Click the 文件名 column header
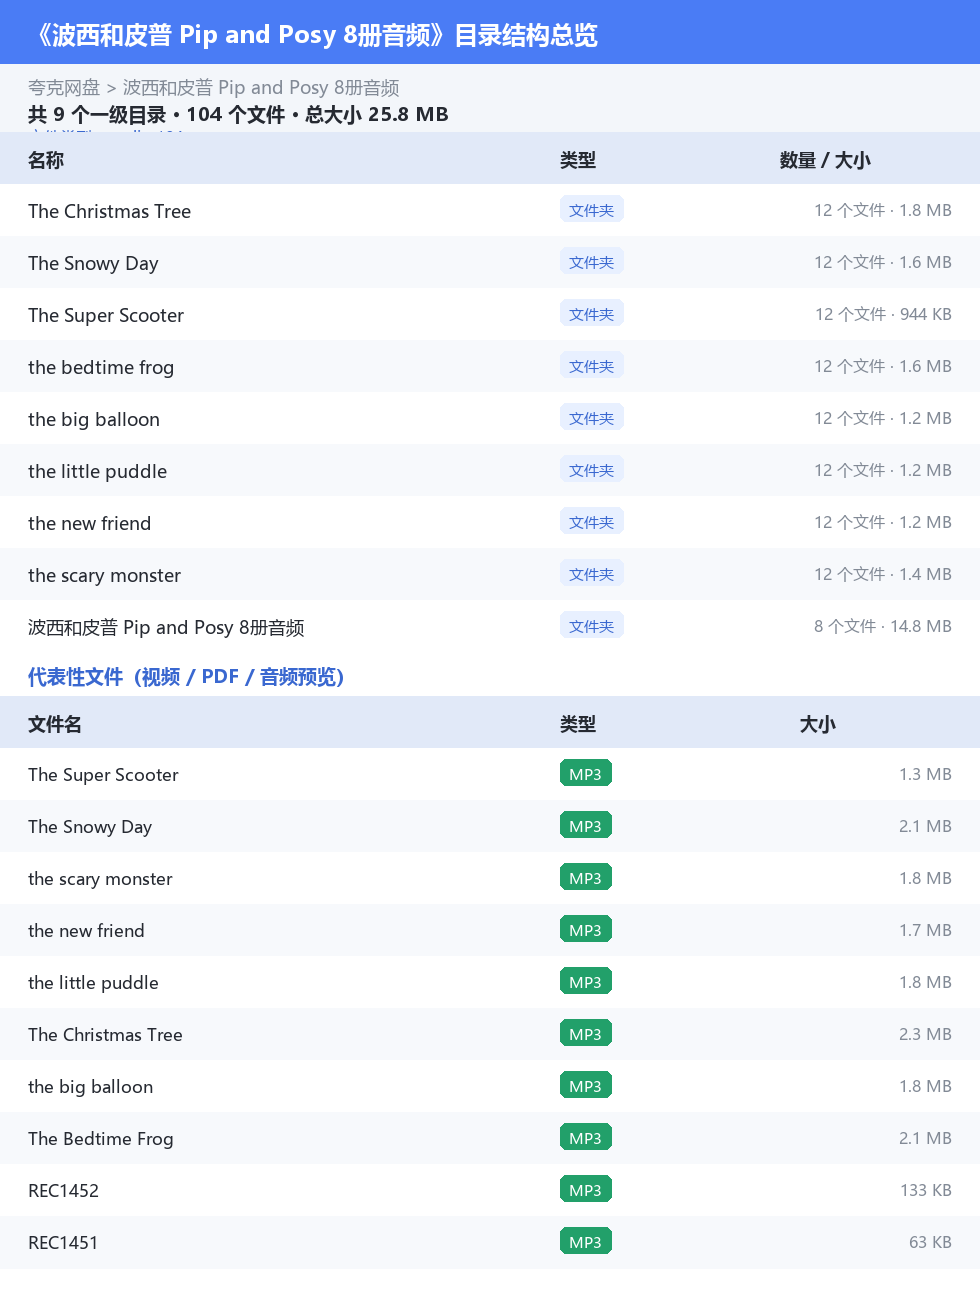Screen dimensions: 980x1300 (x=55, y=724)
